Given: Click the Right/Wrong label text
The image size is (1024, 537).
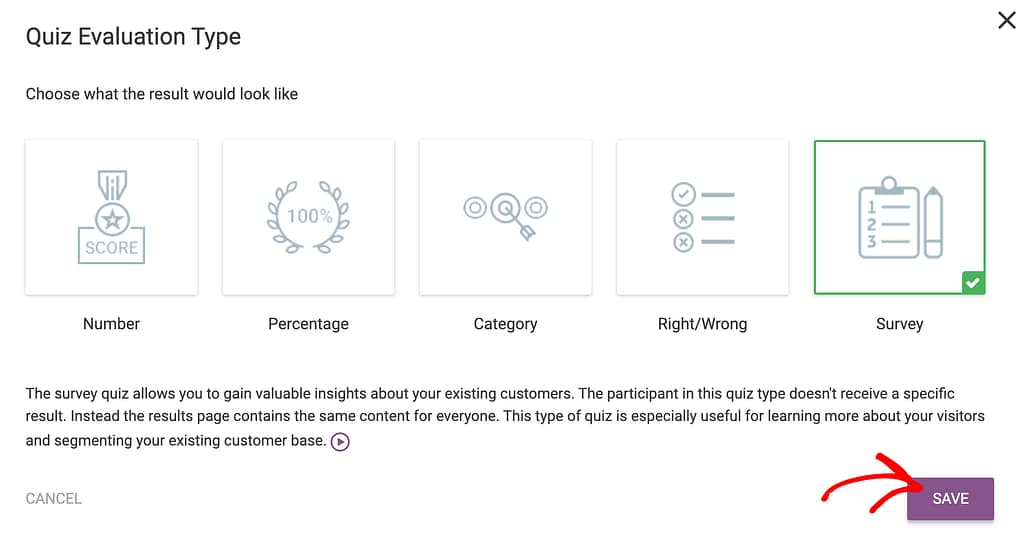Looking at the screenshot, I should point(702,324).
